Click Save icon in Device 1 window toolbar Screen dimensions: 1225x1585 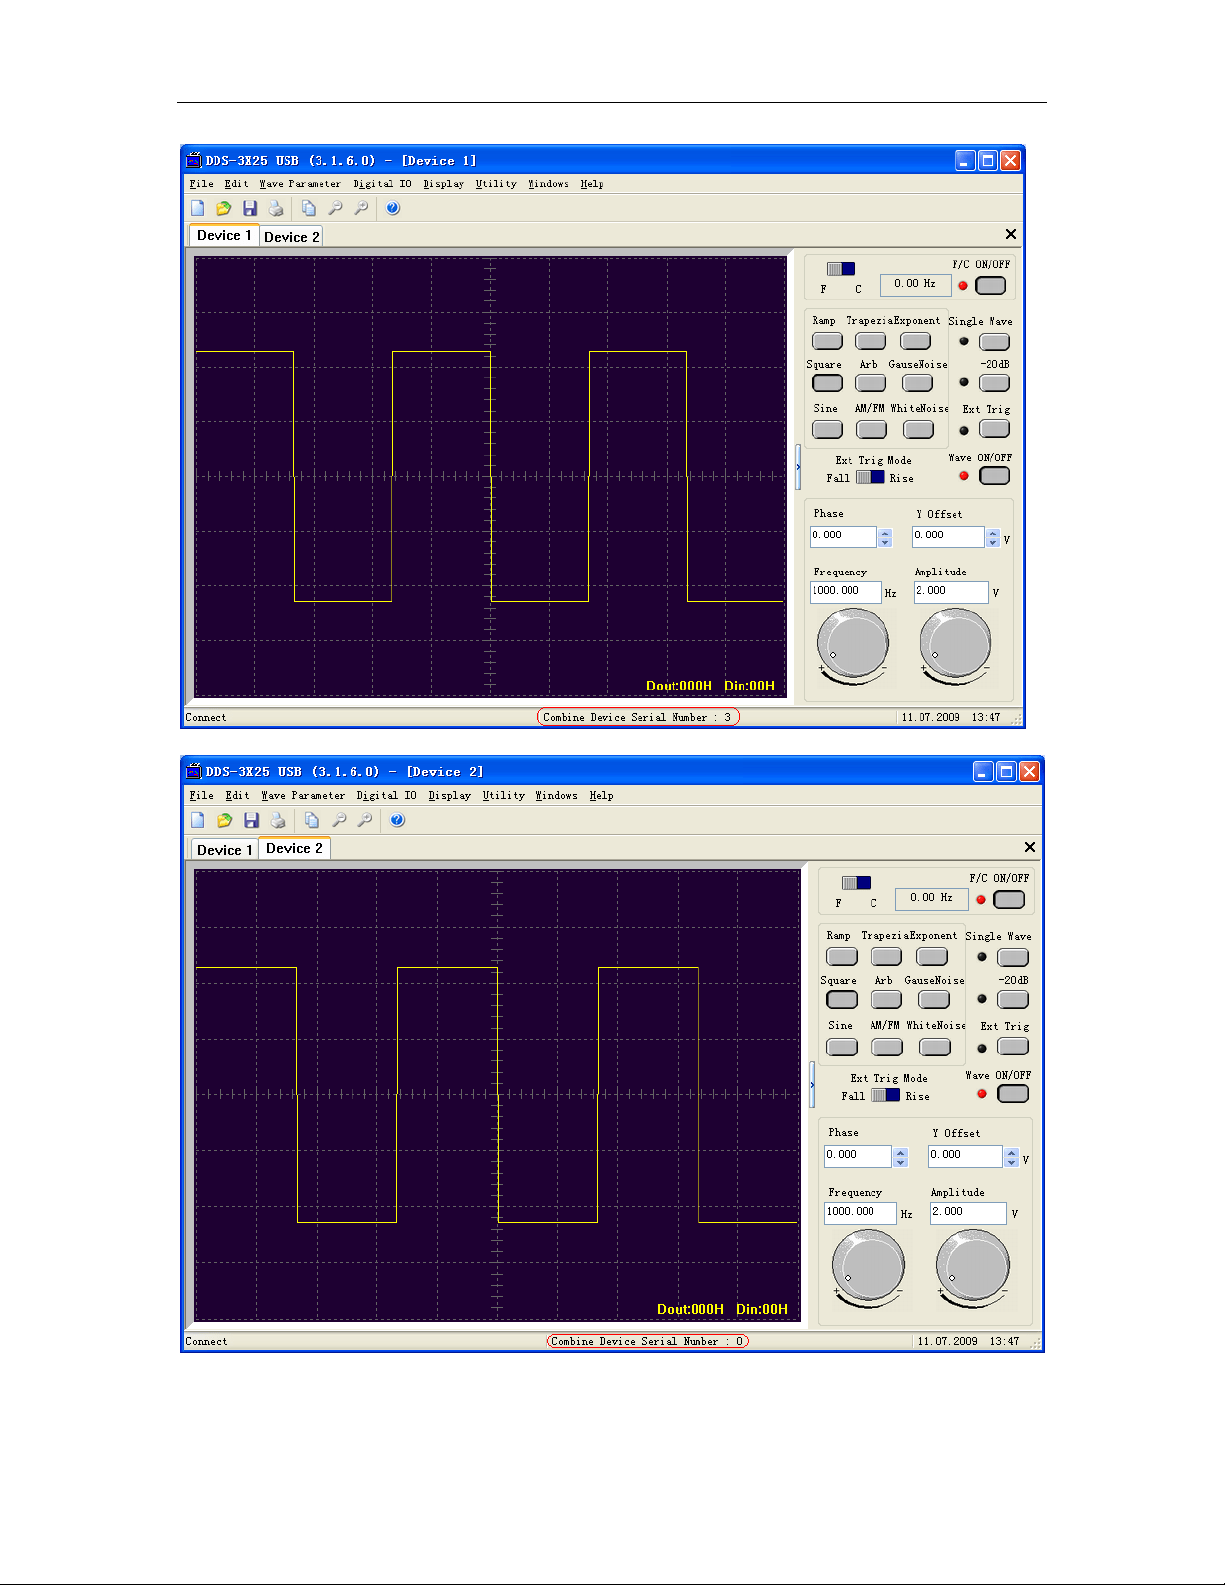coord(250,208)
